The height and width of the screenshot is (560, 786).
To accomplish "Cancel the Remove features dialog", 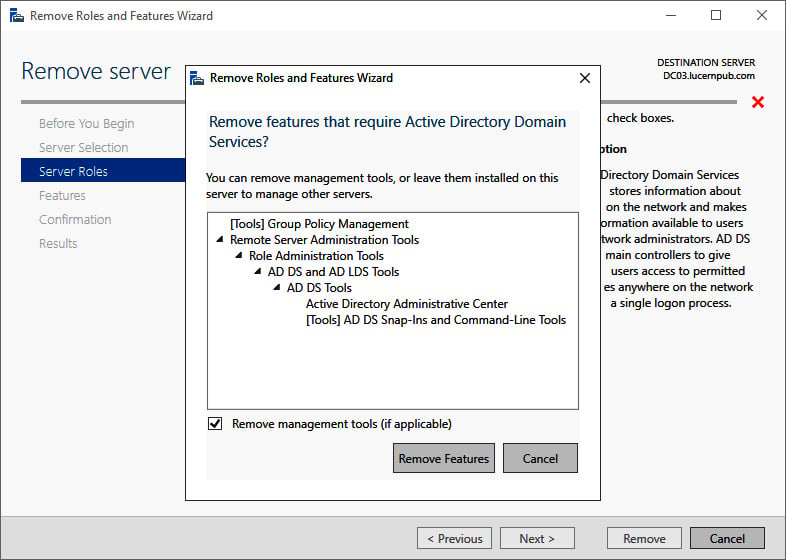I will pyautogui.click(x=540, y=458).
